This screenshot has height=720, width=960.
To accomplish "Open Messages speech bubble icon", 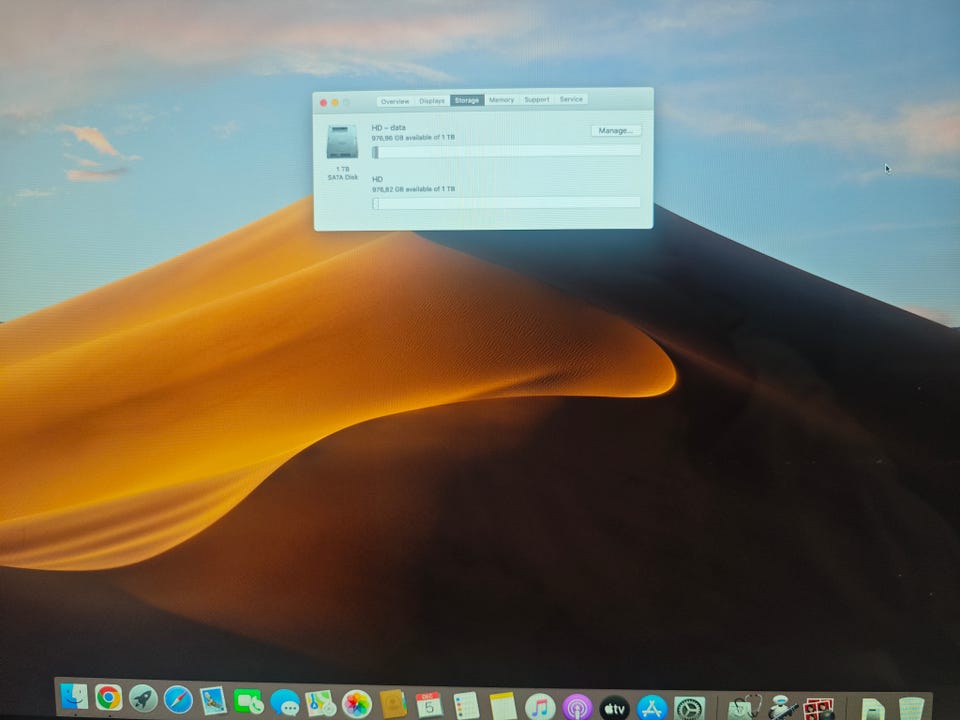I will (285, 702).
